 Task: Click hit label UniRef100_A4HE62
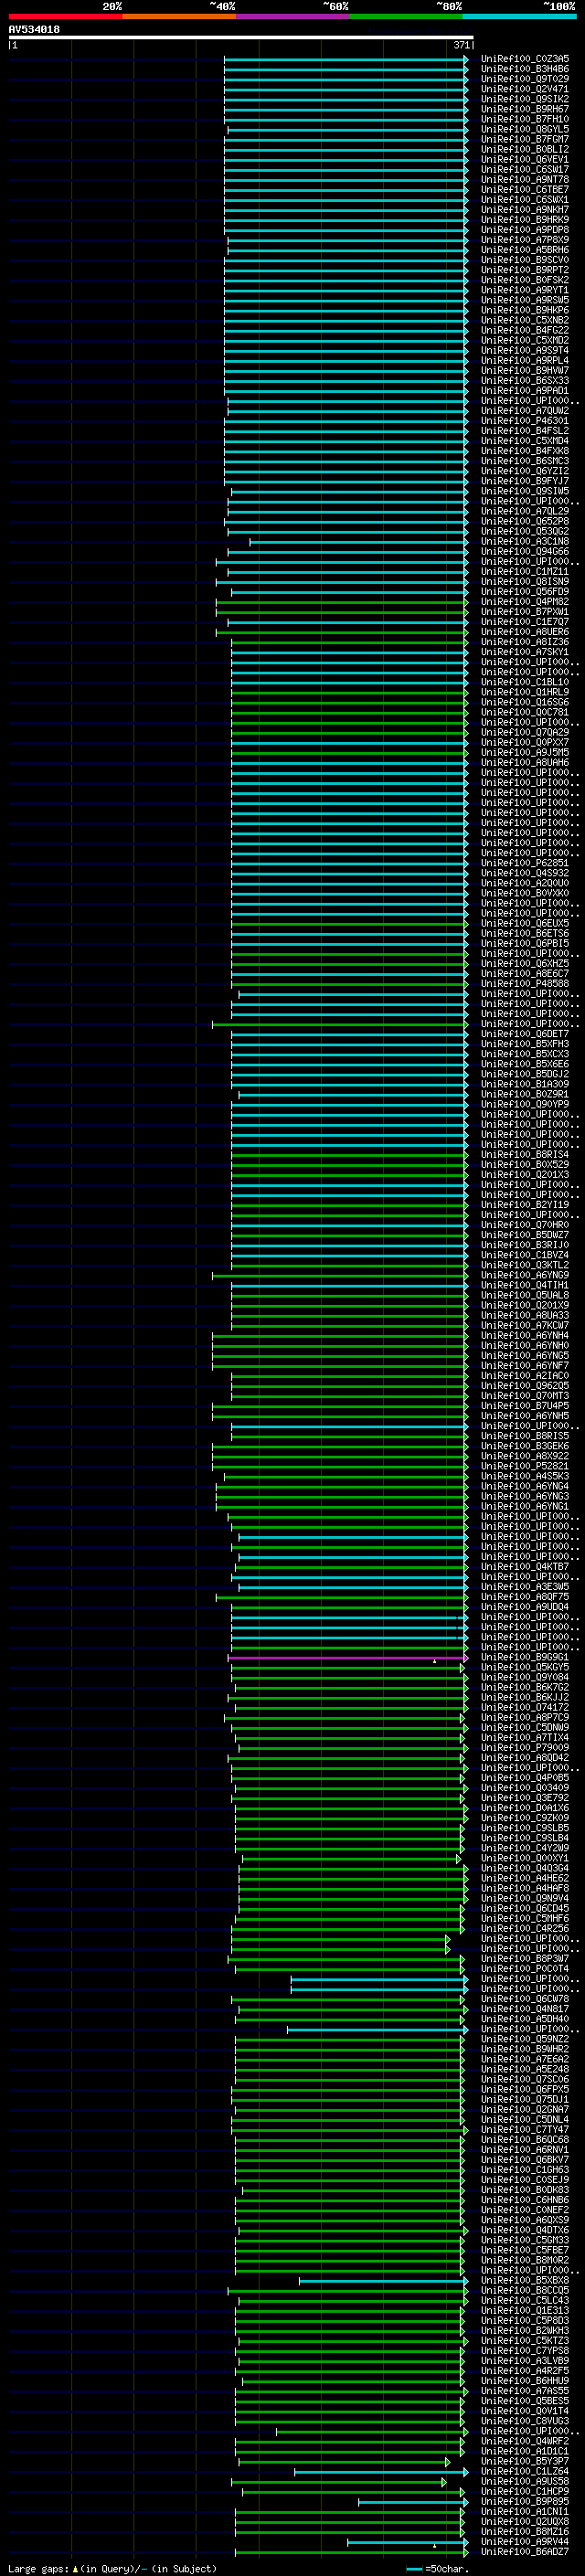(525, 1878)
